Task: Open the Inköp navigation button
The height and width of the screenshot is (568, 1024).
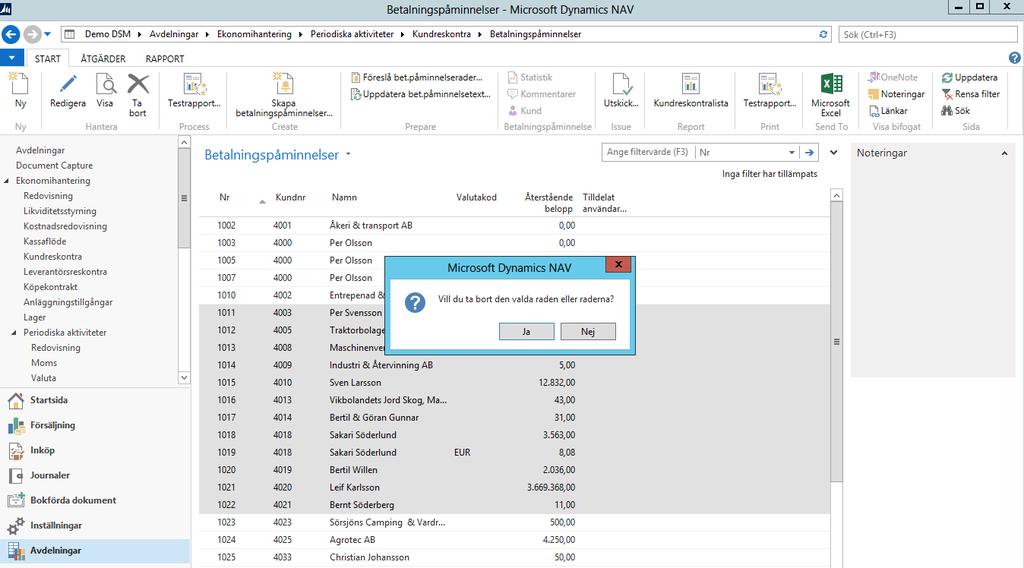Action: [x=95, y=450]
